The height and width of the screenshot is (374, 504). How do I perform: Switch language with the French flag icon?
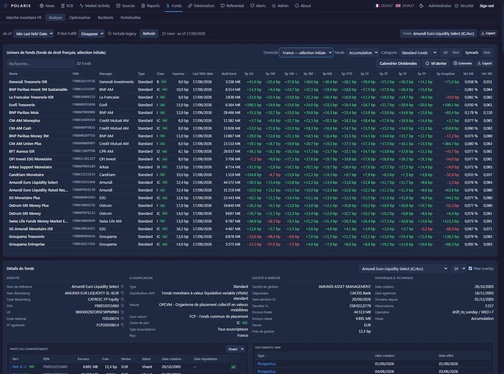[x=377, y=6]
